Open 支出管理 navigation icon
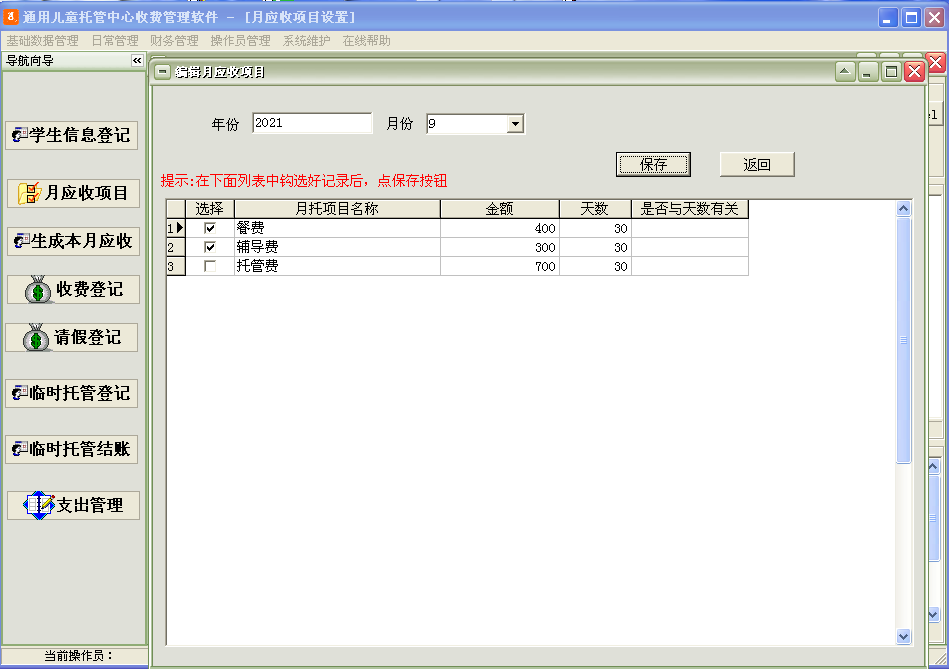Image resolution: width=949 pixels, height=669 pixels. coord(73,505)
